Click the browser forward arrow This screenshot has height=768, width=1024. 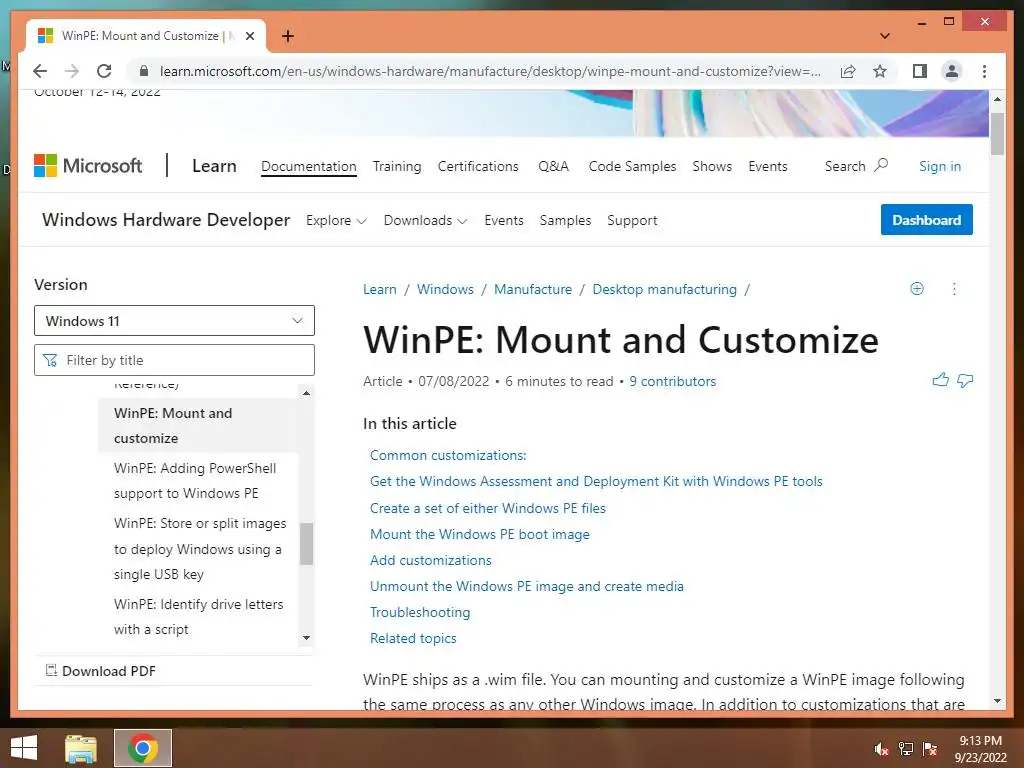point(72,71)
